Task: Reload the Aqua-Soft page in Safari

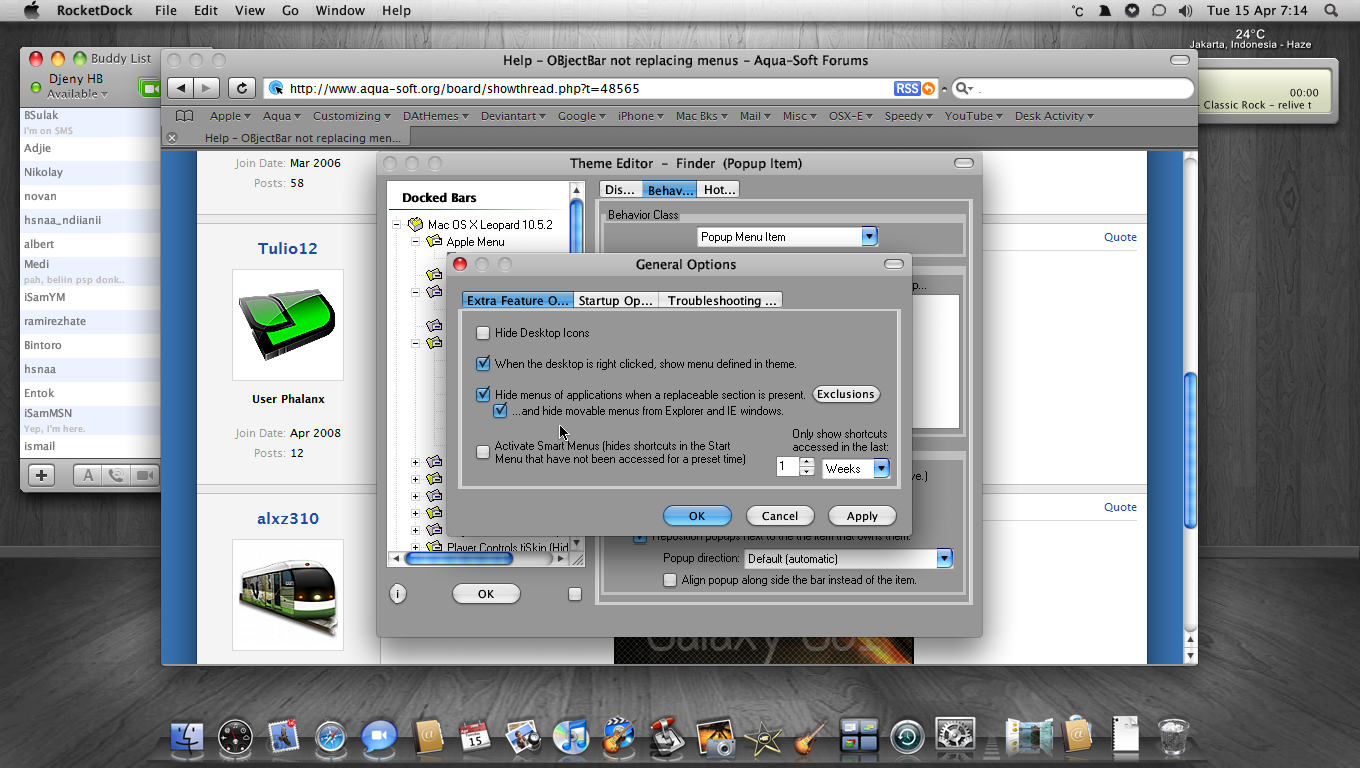Action: (241, 88)
